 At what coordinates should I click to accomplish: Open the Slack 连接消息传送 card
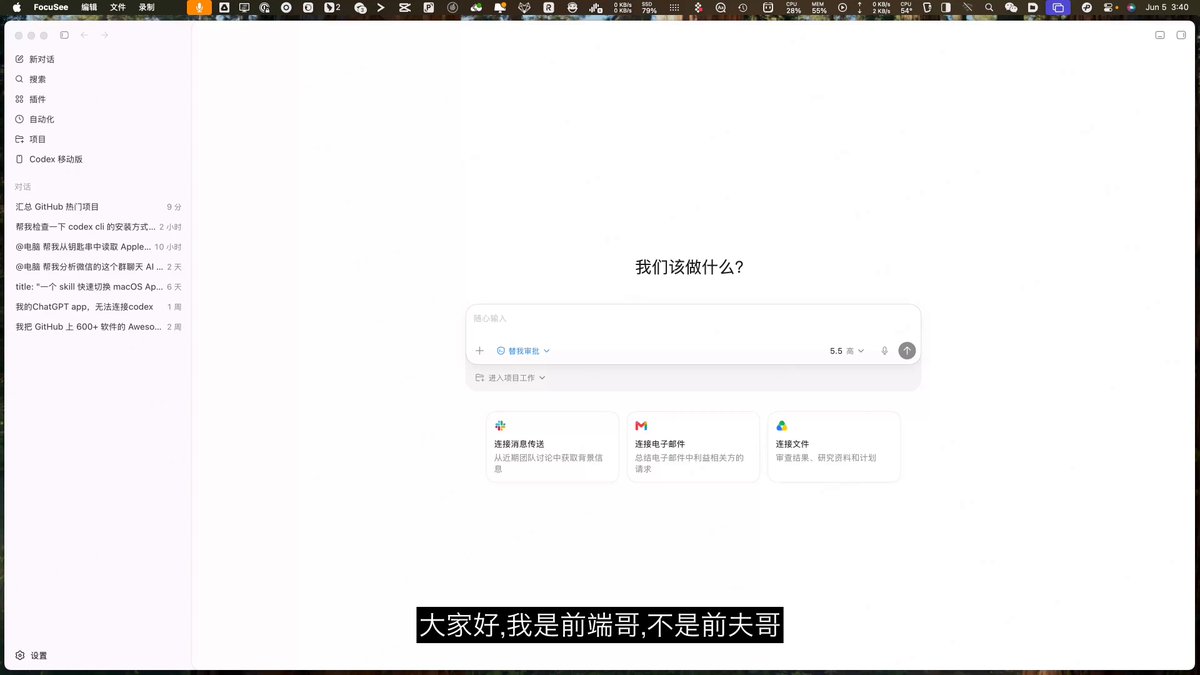click(553, 447)
